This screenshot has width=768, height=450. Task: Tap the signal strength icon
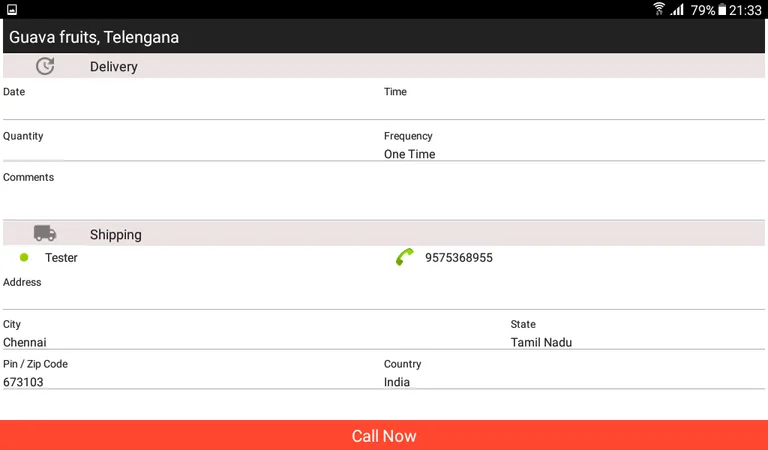click(678, 10)
